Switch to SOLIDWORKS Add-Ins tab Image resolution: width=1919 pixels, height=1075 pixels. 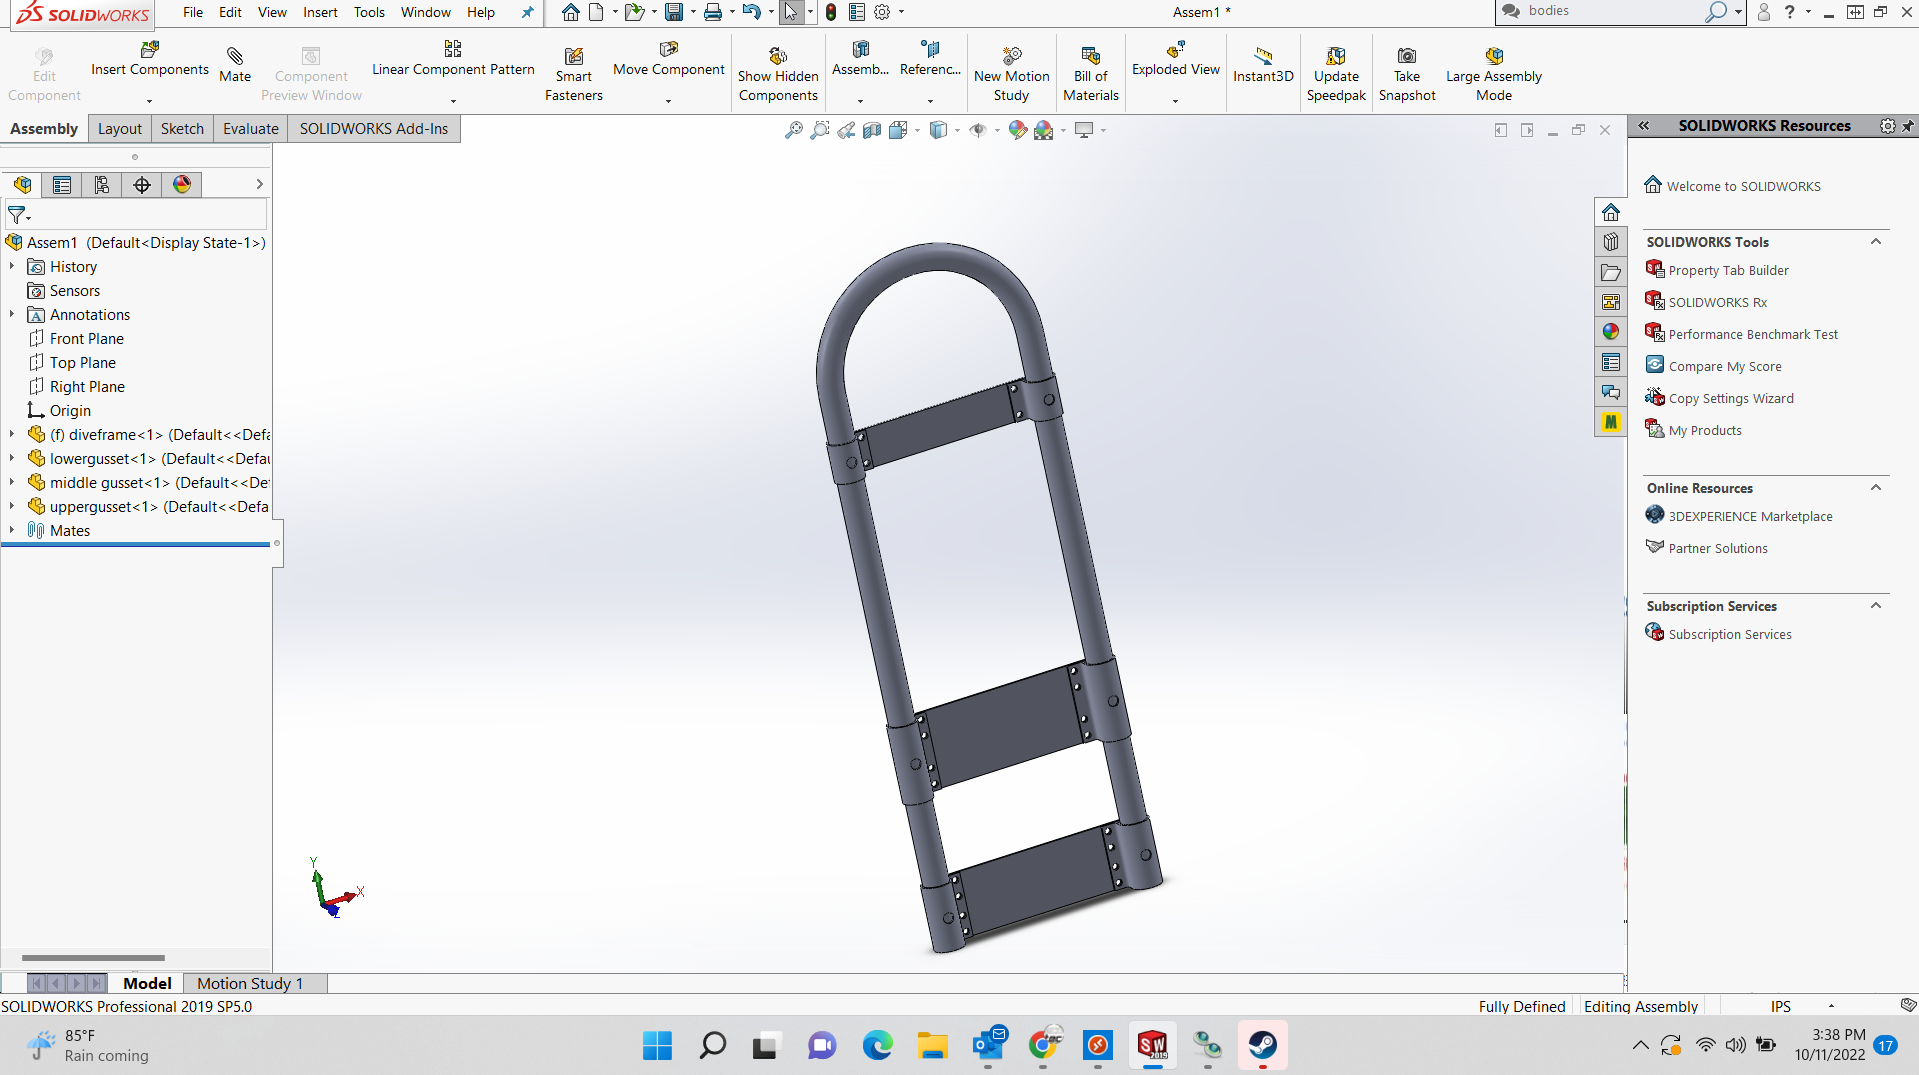(373, 129)
